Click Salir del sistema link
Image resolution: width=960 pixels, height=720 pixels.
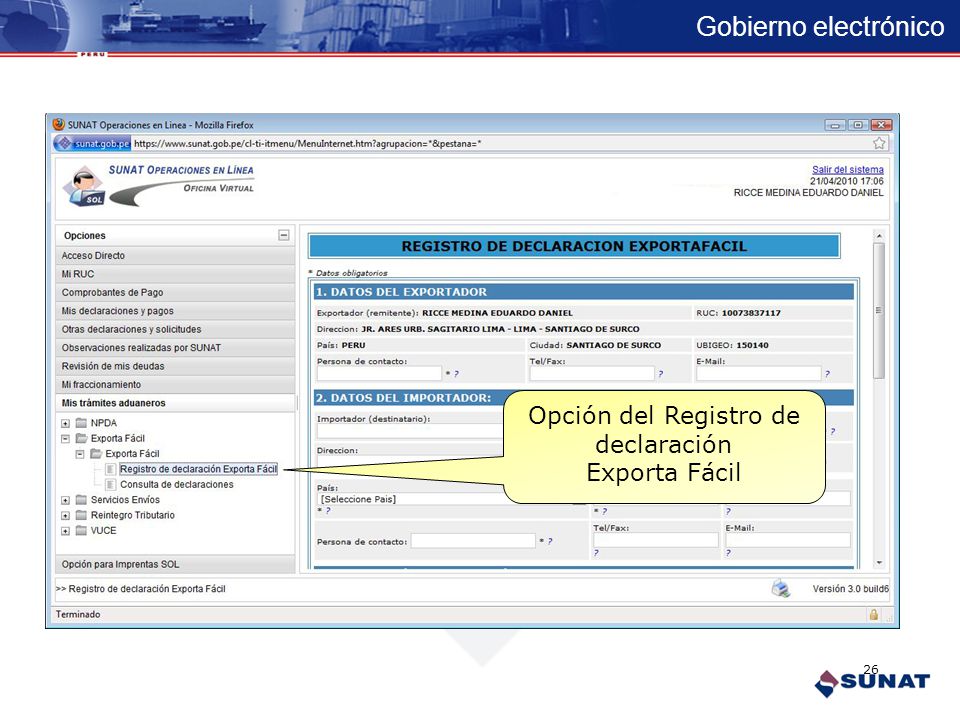click(x=847, y=170)
